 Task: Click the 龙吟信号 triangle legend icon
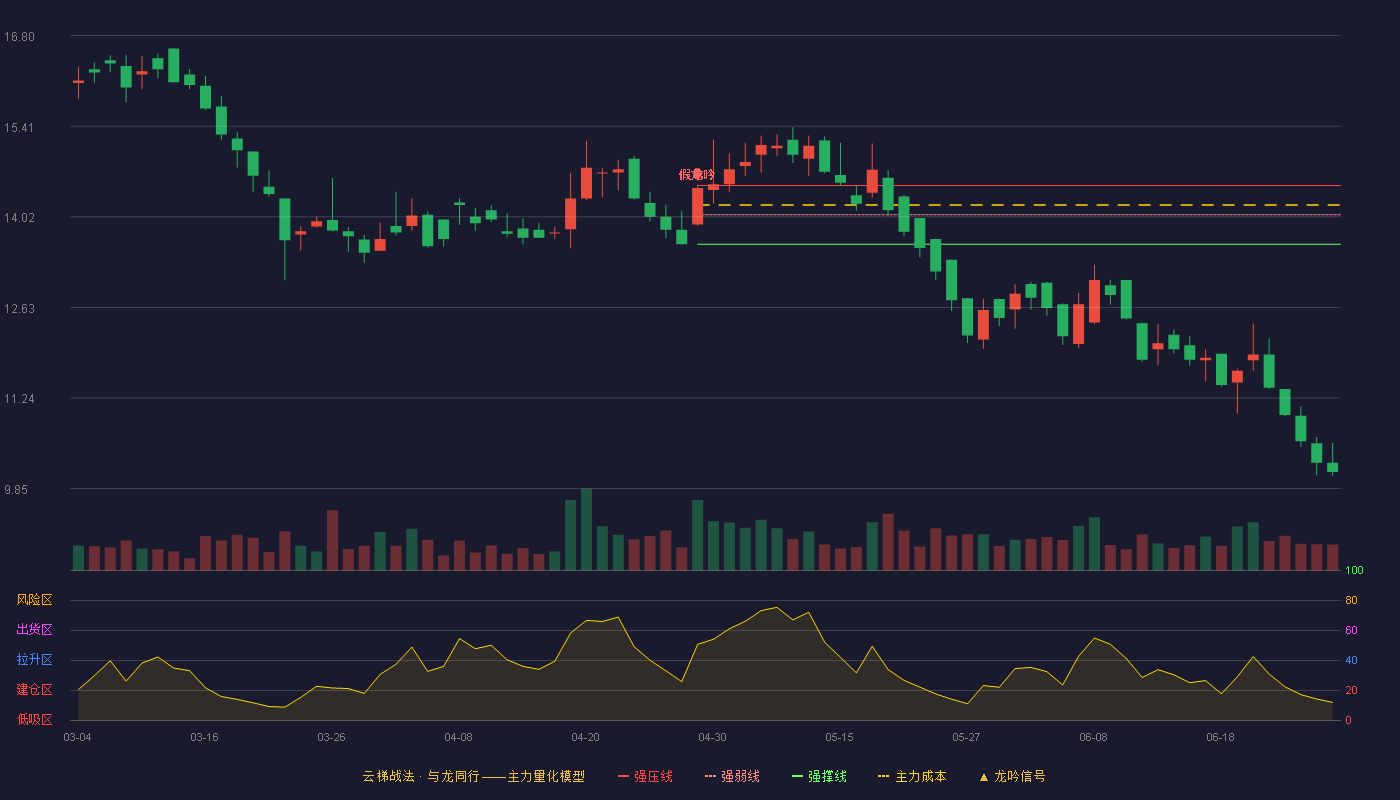pyautogui.click(x=983, y=777)
